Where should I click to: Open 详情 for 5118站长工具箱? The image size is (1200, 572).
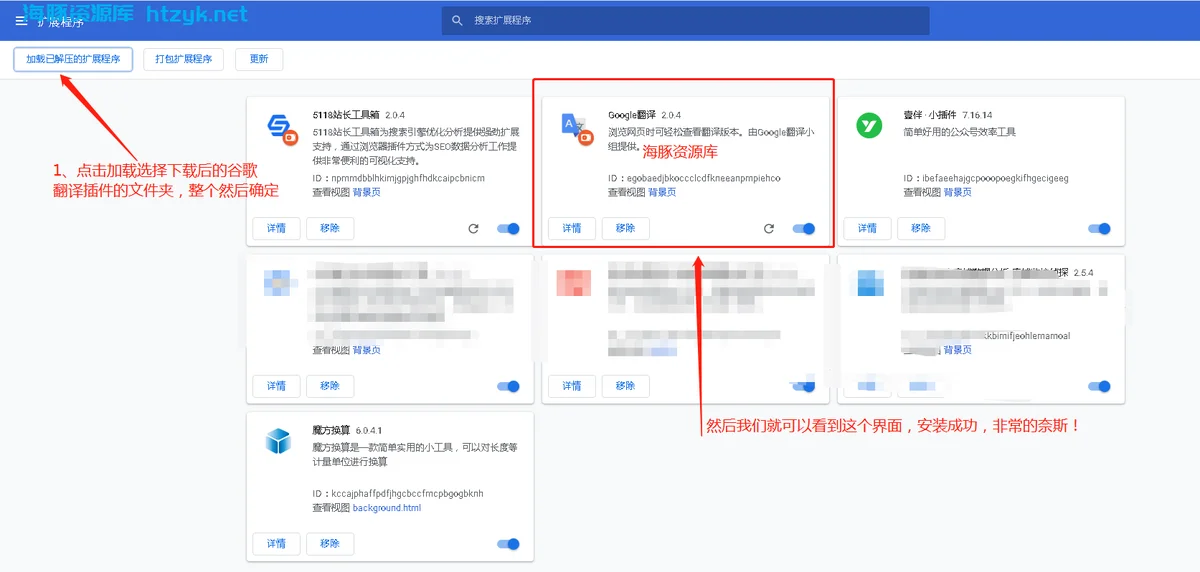pos(276,228)
